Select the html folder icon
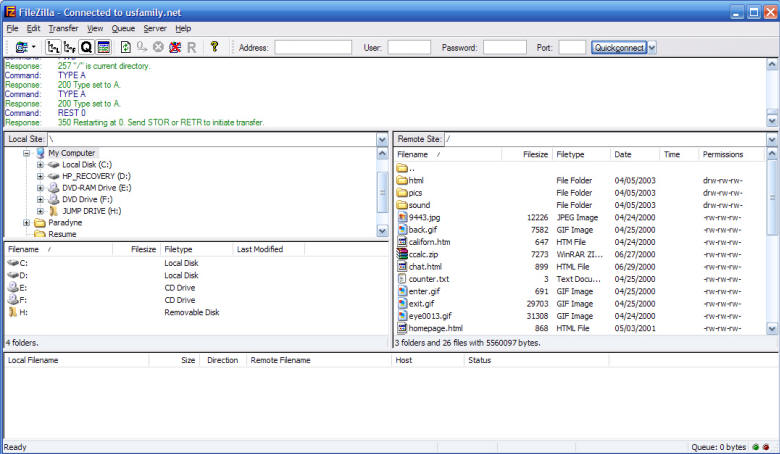This screenshot has width=780, height=454. point(402,181)
